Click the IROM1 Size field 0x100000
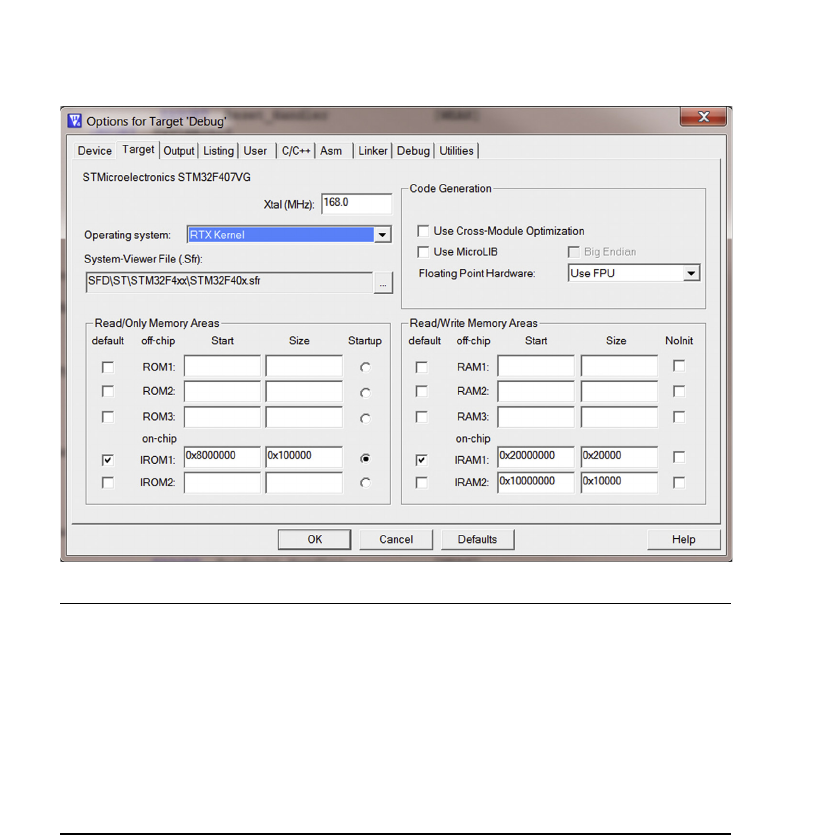Image resolution: width=834 pixels, height=835 pixels. tap(304, 457)
